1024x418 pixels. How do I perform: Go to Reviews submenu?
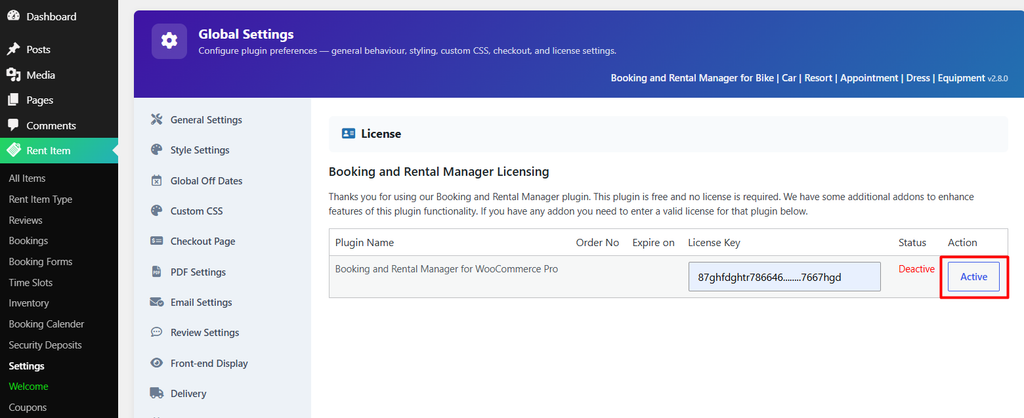point(25,220)
